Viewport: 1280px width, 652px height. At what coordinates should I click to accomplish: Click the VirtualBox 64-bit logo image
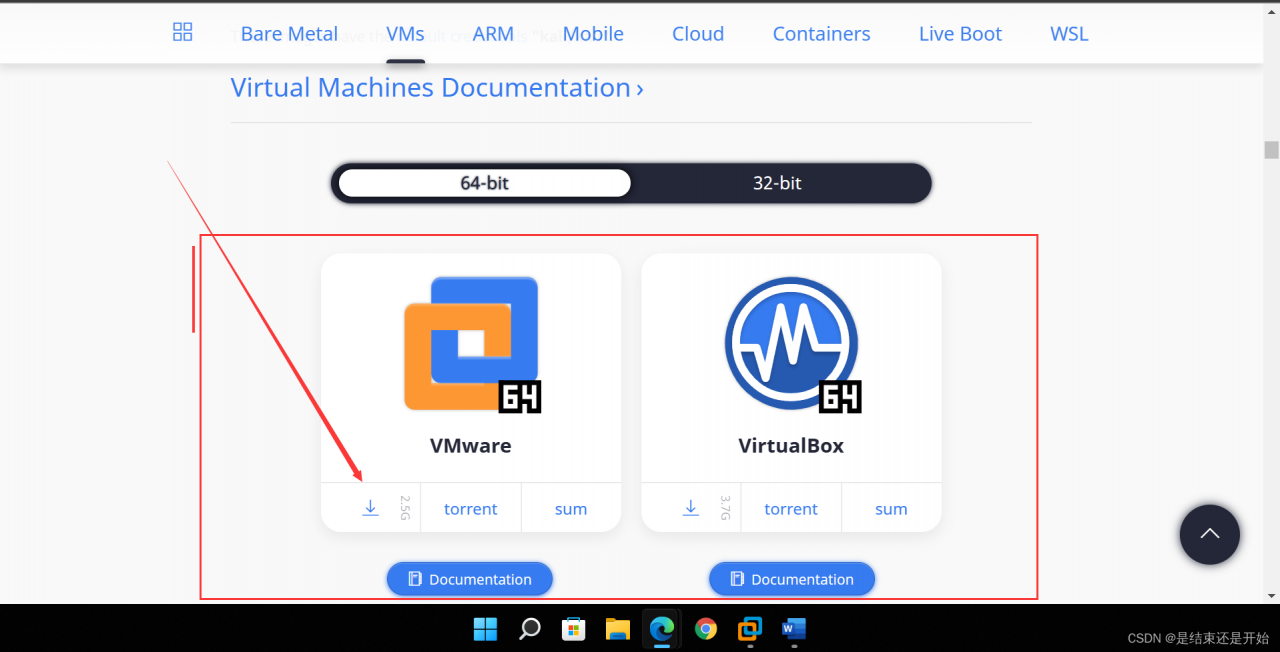pos(792,345)
